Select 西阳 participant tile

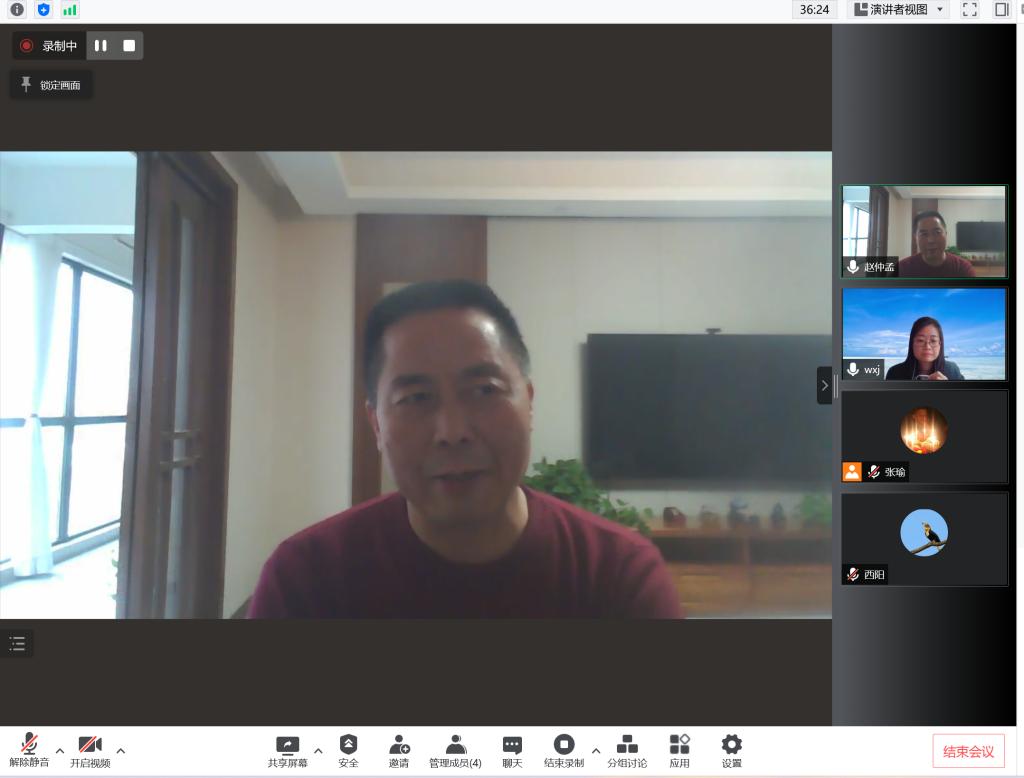click(x=924, y=539)
